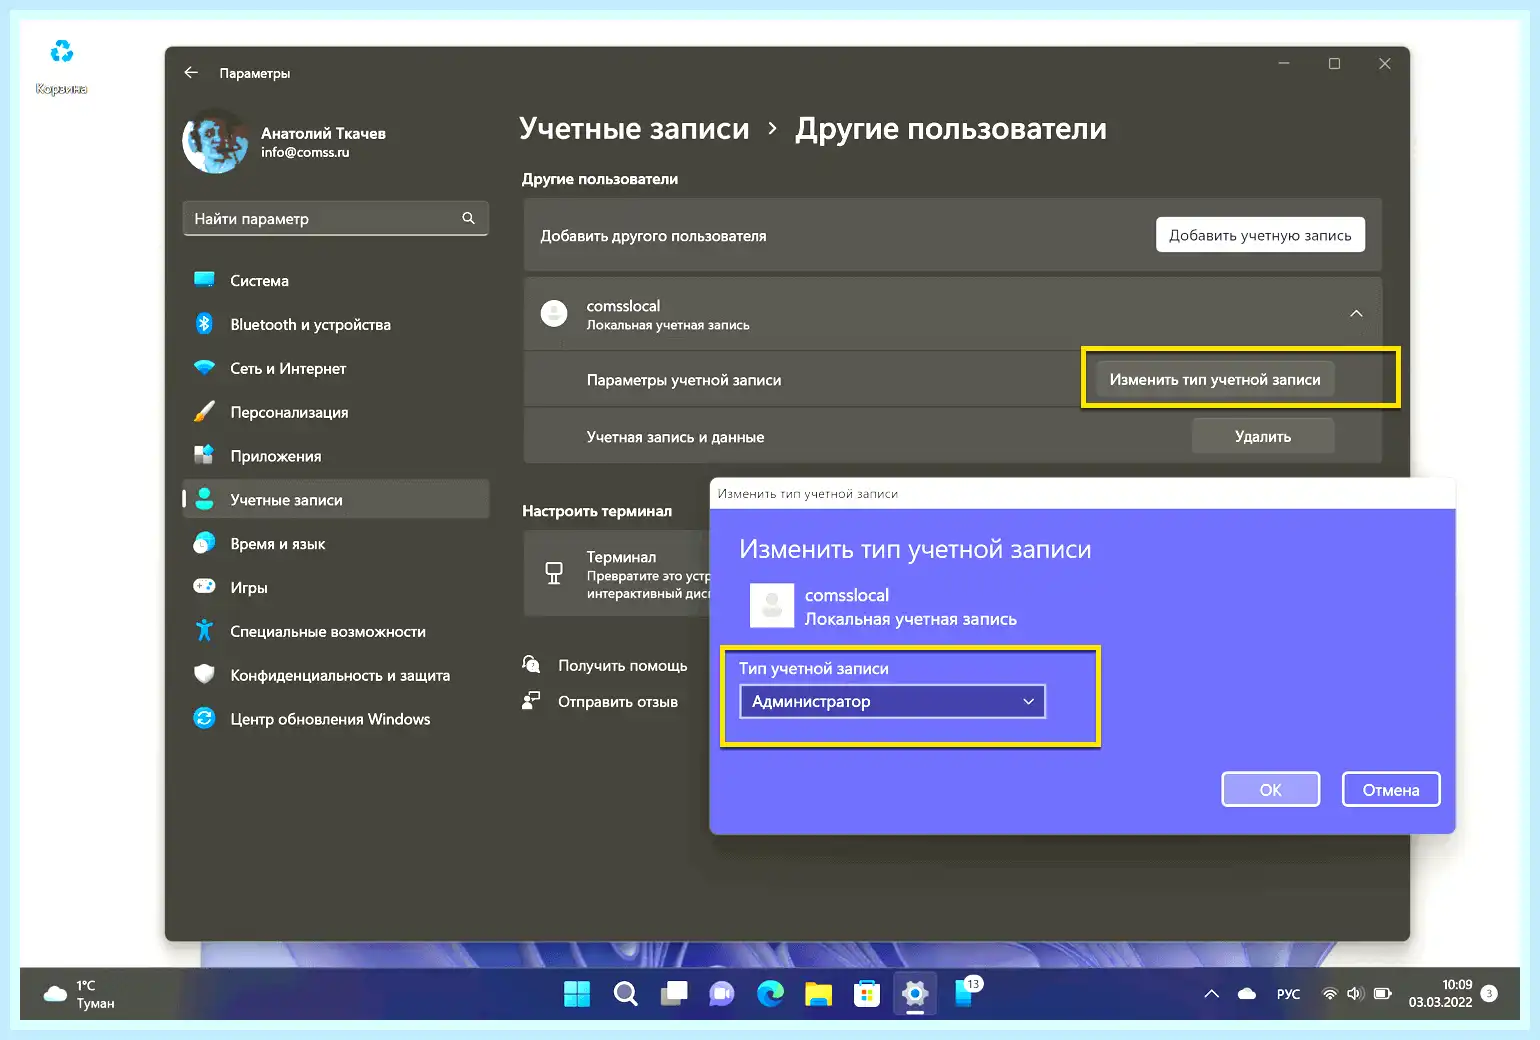Collapse the comsslocal account entry chevron
Viewport: 1540px width, 1040px height.
(x=1356, y=314)
